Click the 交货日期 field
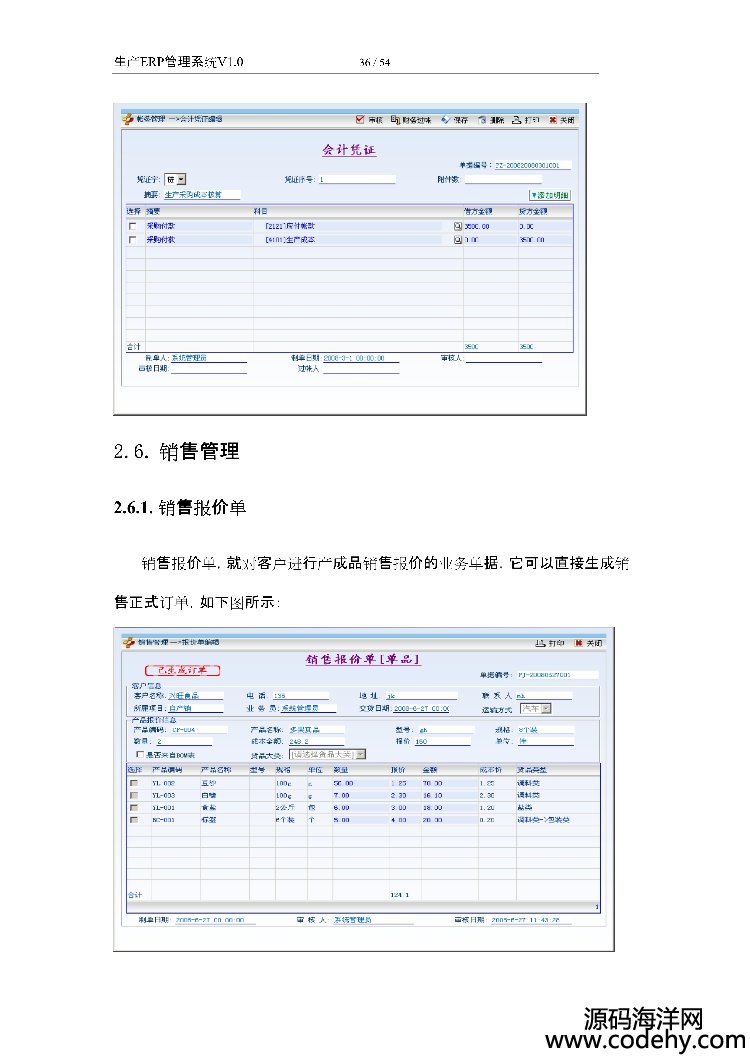This screenshot has width=750, height=1060. [x=421, y=708]
